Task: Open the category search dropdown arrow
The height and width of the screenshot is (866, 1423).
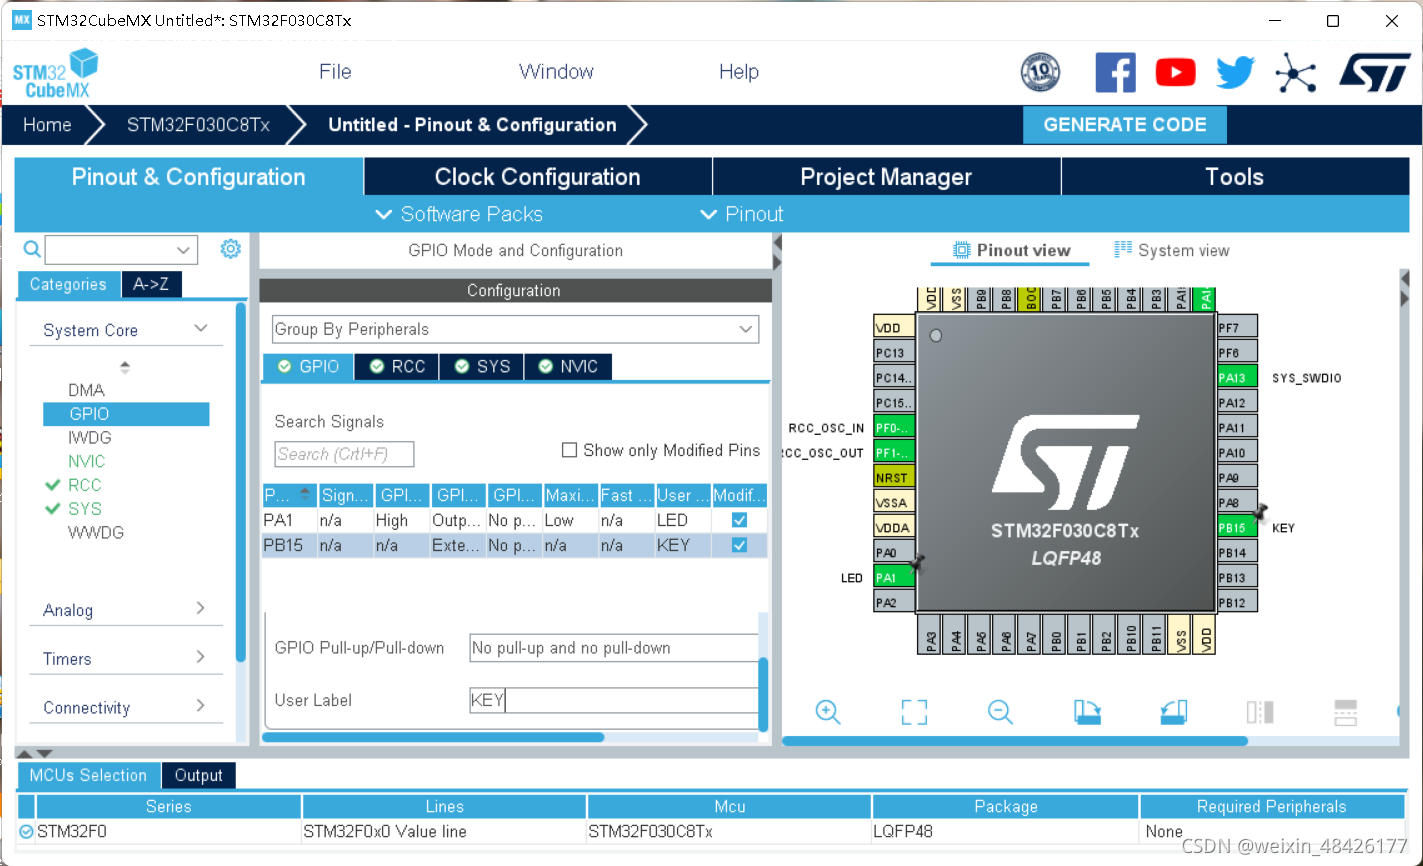Action: click(183, 249)
